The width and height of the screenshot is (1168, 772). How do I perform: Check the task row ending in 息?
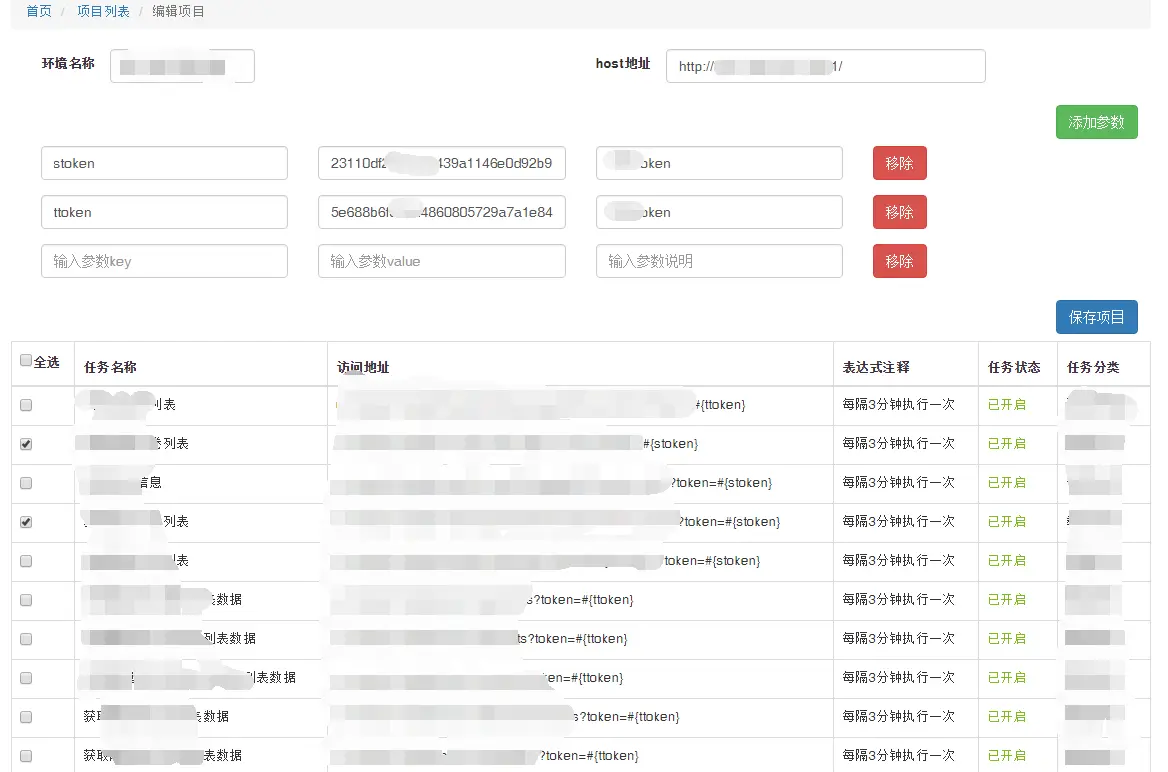click(x=26, y=483)
